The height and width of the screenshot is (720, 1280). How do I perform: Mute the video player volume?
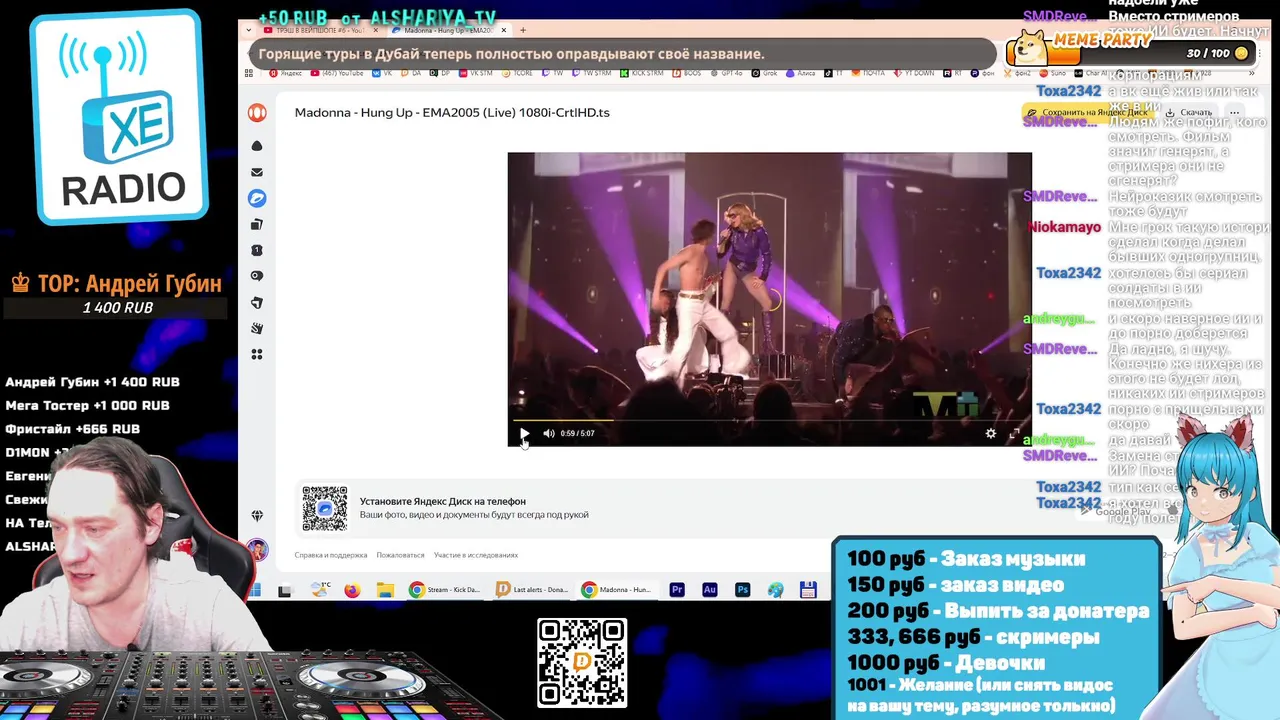pos(548,433)
